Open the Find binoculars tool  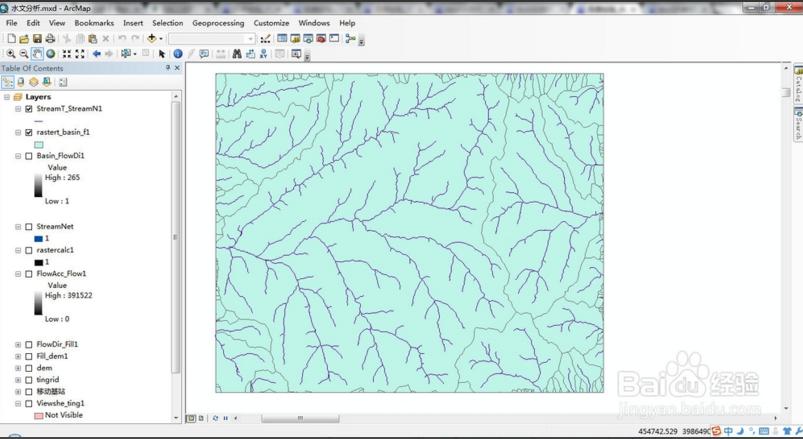pyautogui.click(x=237, y=54)
